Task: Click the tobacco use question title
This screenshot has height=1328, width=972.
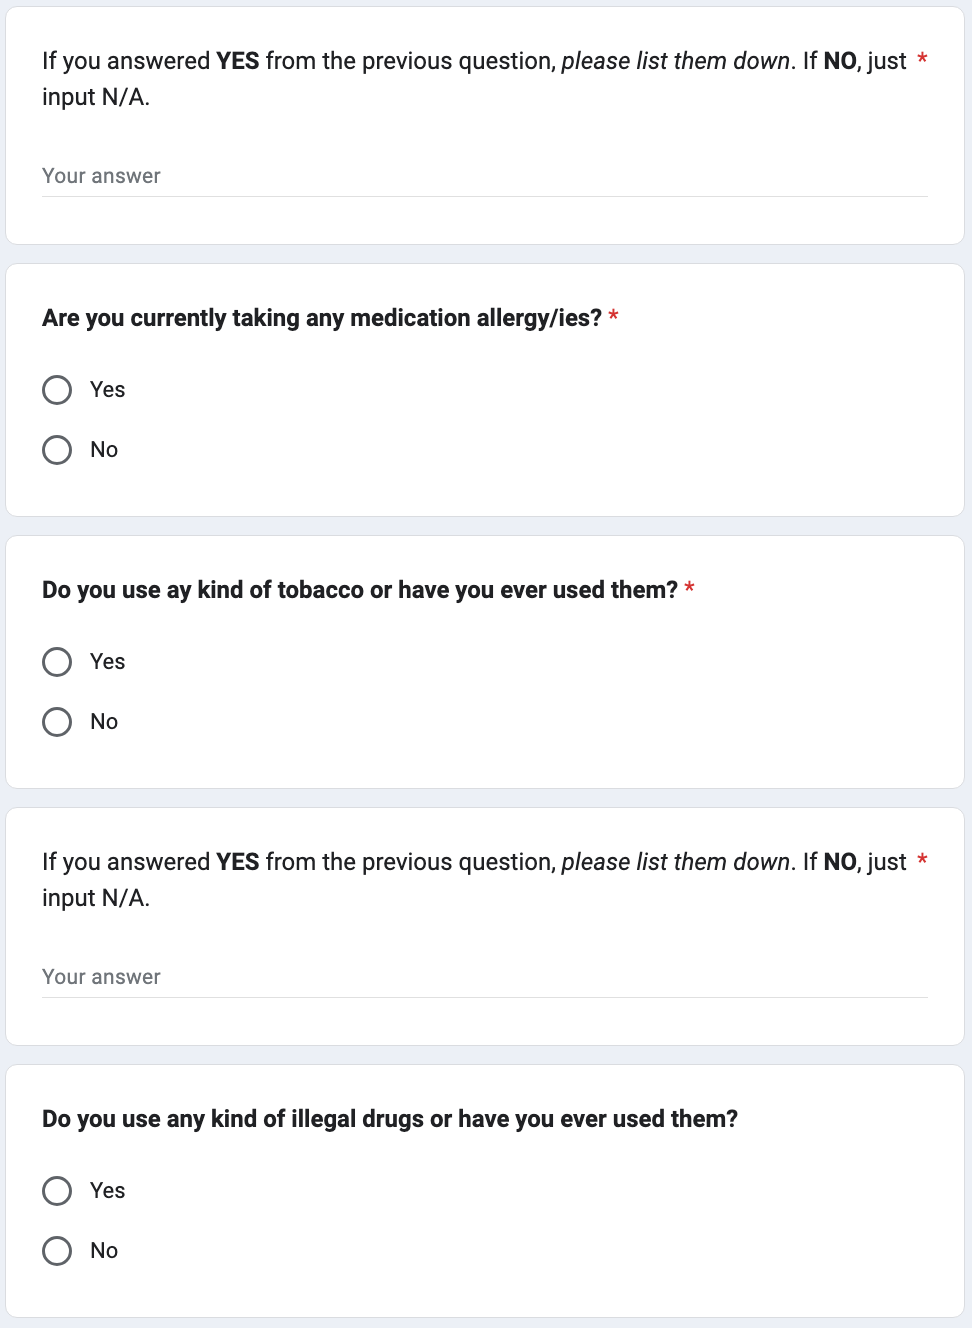Action: [359, 590]
